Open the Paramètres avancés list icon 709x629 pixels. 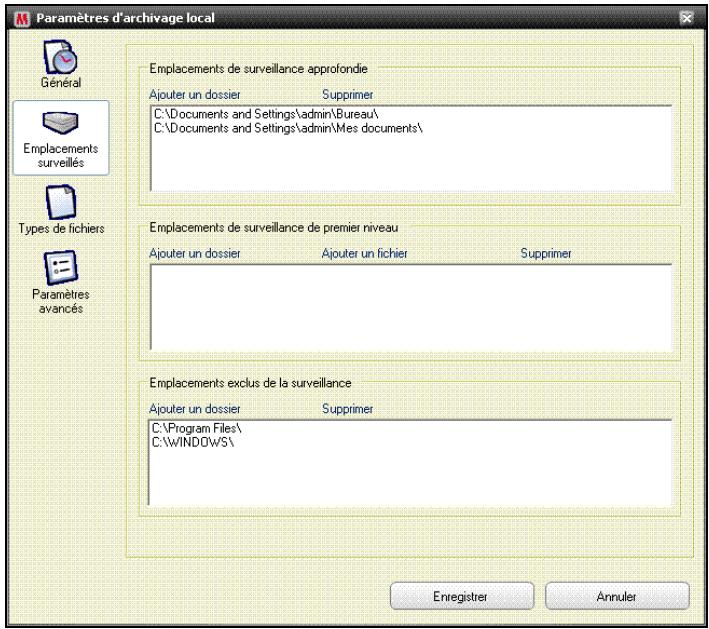[61, 268]
